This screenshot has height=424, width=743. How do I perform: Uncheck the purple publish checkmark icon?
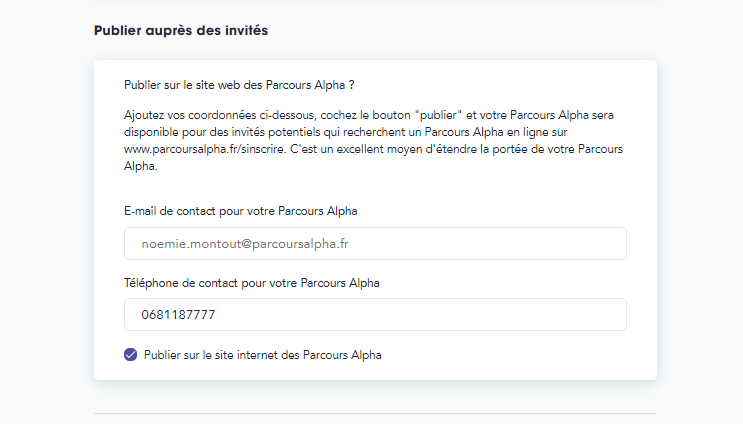130,355
